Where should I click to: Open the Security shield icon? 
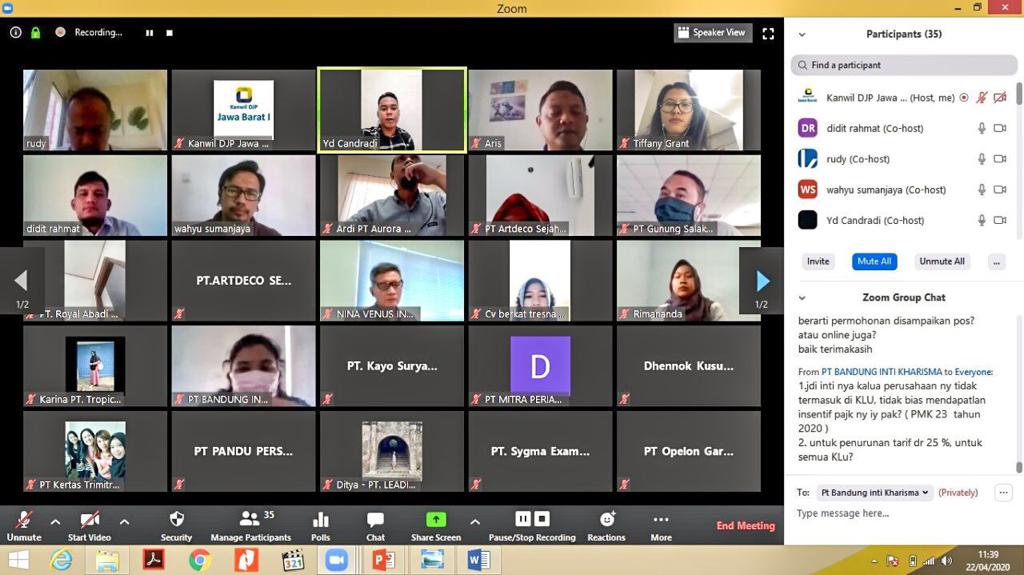click(x=176, y=520)
